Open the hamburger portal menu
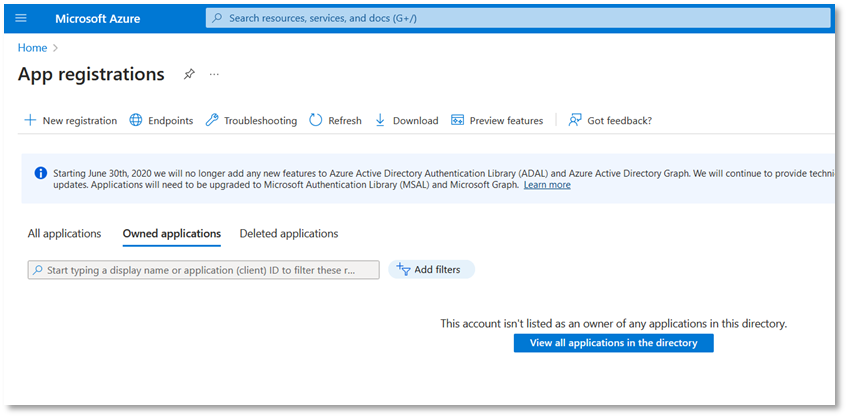847x417 pixels. point(21,18)
